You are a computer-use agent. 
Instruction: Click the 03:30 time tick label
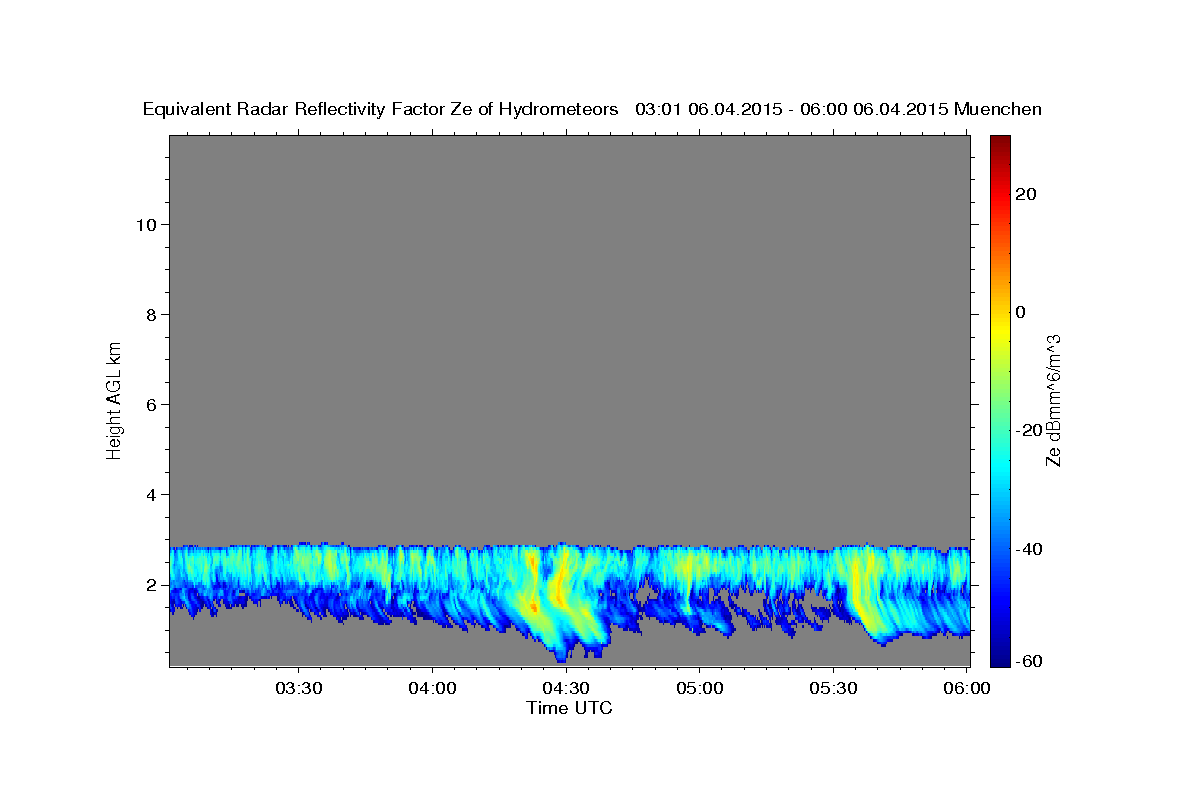[x=299, y=688]
